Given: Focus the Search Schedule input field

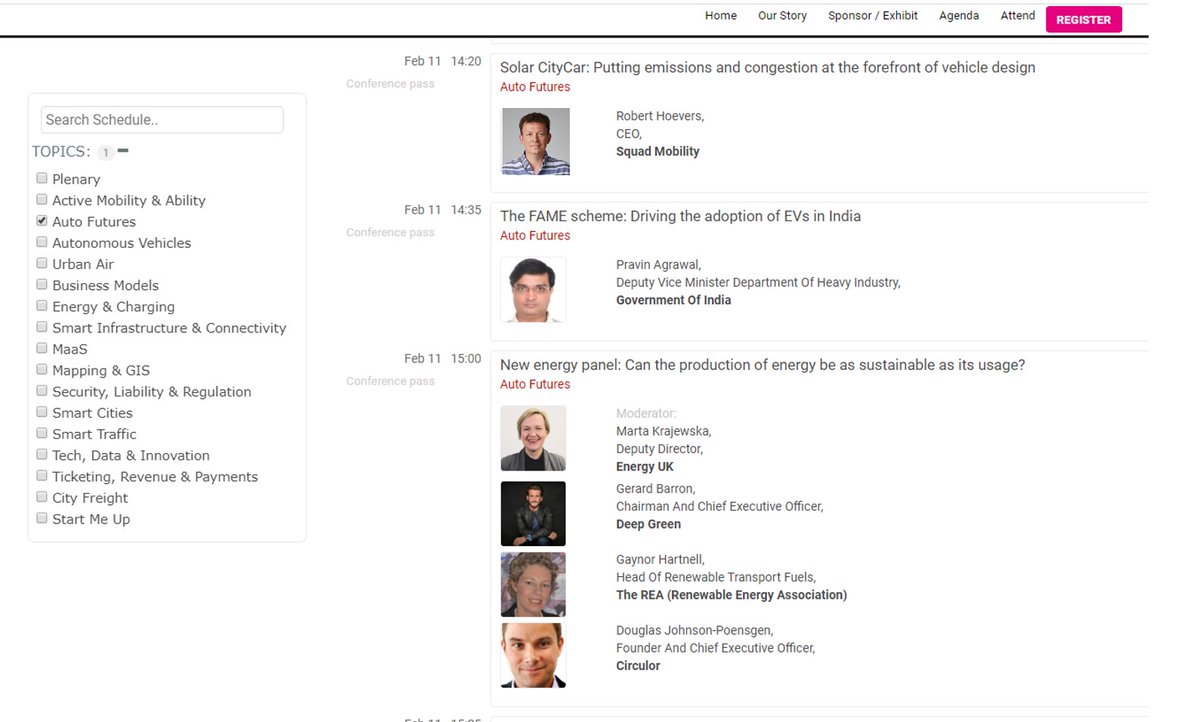Looking at the screenshot, I should point(162,120).
